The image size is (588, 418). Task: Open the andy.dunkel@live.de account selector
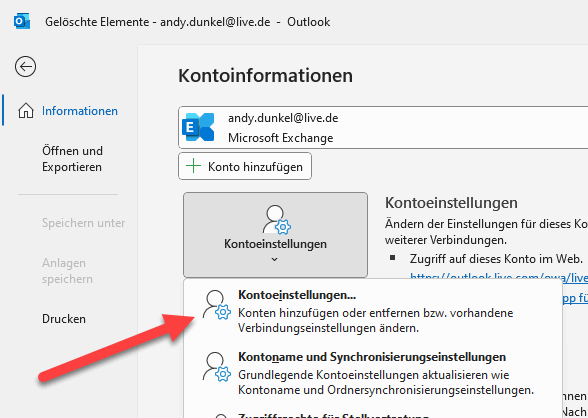tap(383, 127)
